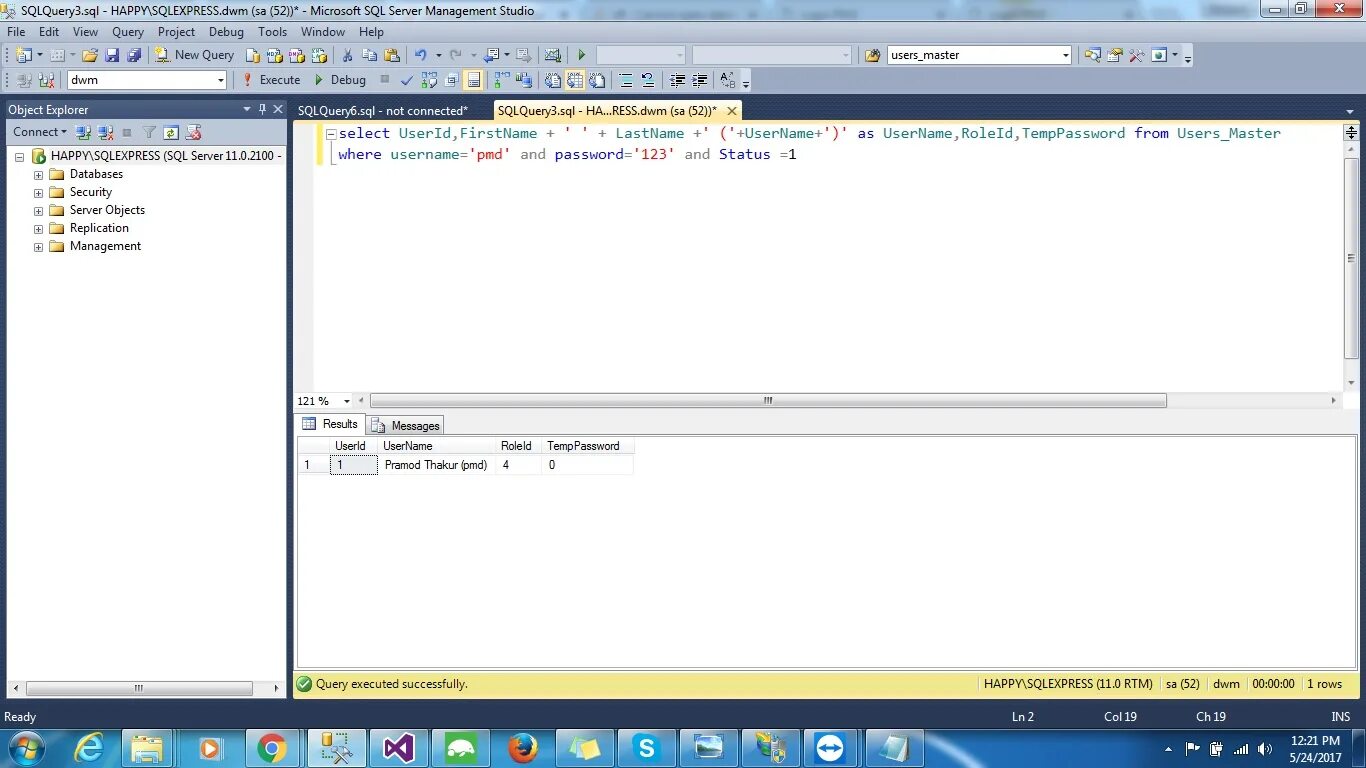Viewport: 1366px width, 768px height.
Task: Execute the query
Action: pyautogui.click(x=270, y=80)
